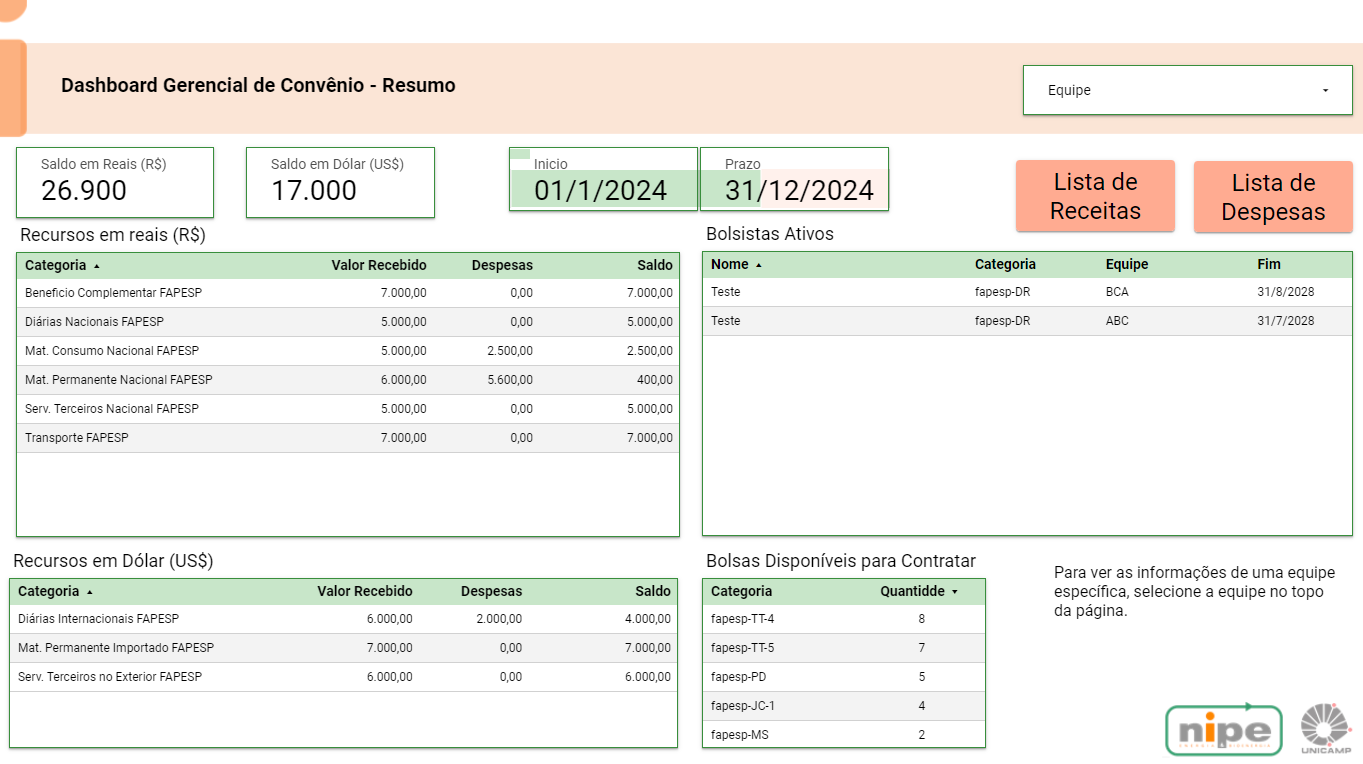Sort by Categoria in Recursos em reais table

click(x=62, y=265)
